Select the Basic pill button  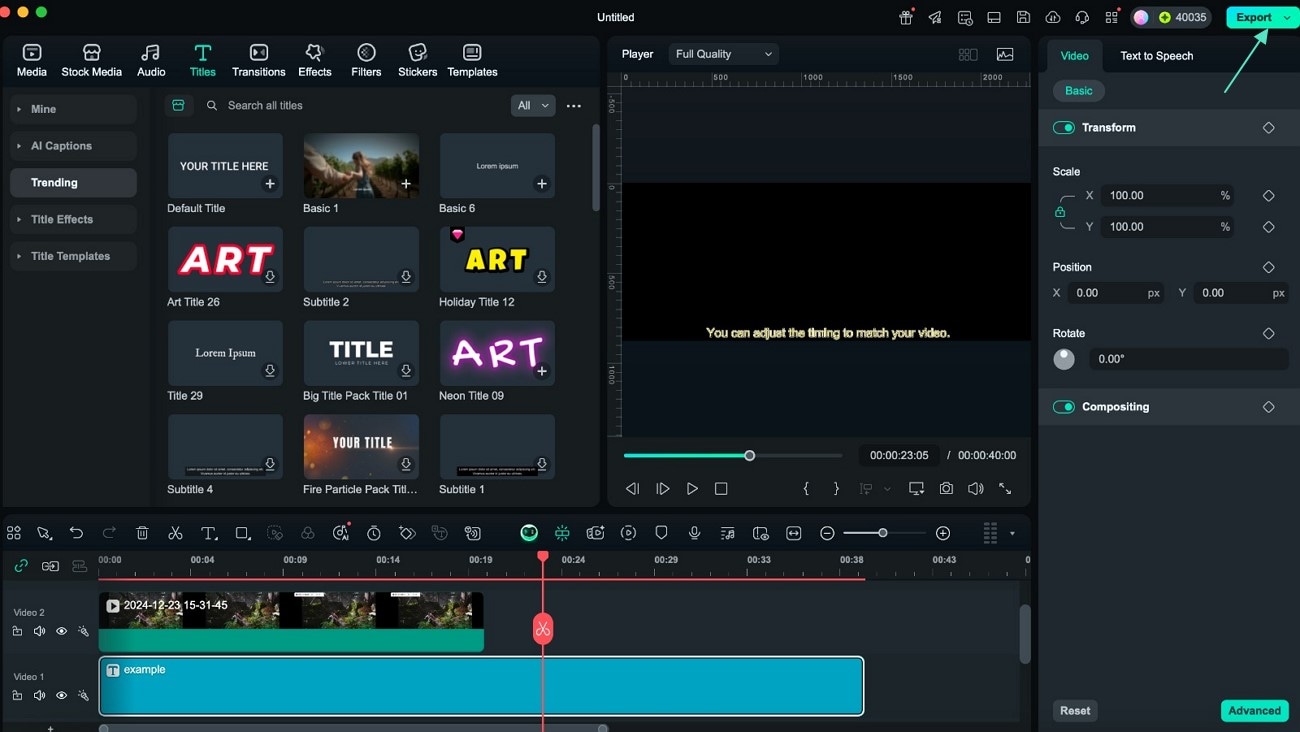(1078, 91)
